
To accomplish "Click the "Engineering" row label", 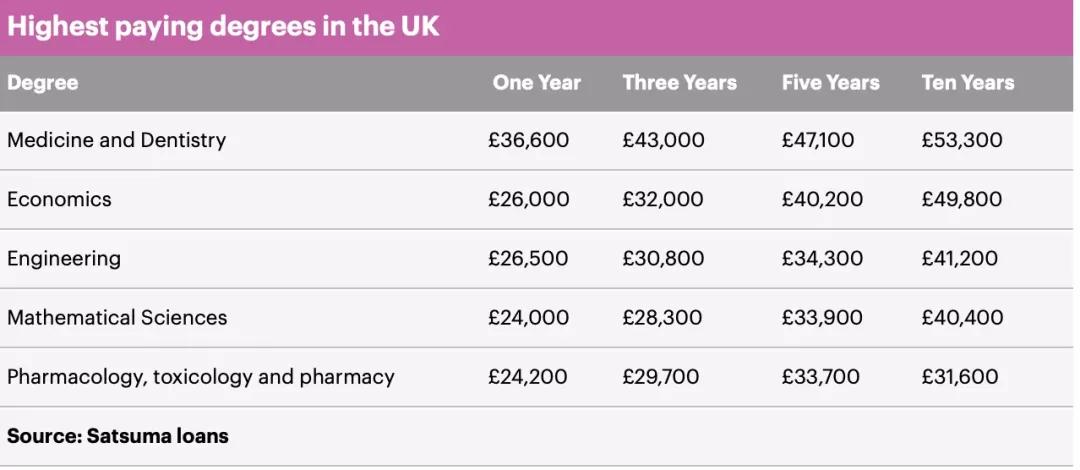I will (64, 258).
